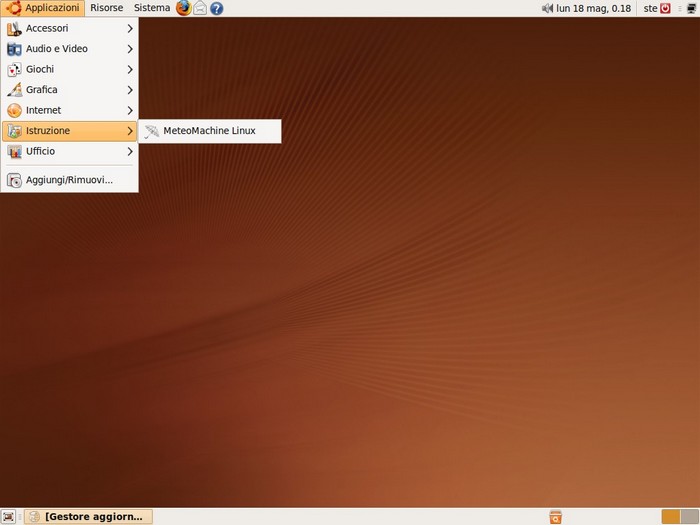700x525 pixels.
Task: Open the trash icon in bottom panel
Action: 555,517
